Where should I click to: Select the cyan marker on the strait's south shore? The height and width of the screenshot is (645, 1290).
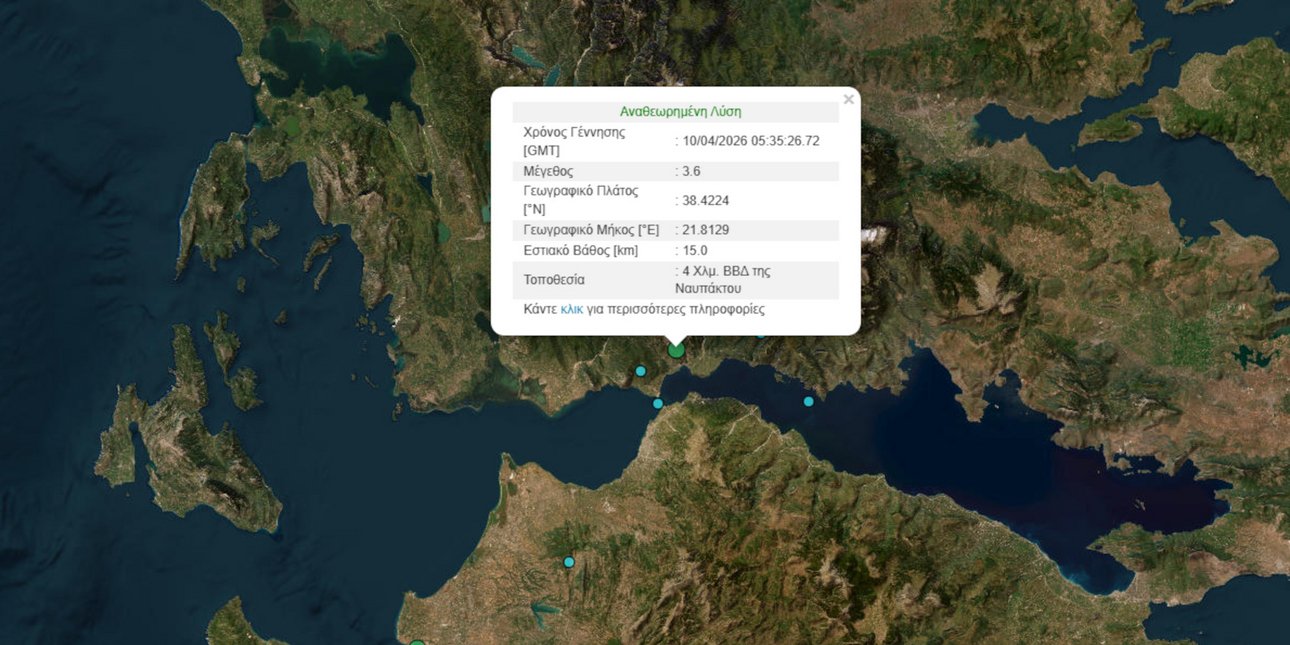click(658, 404)
